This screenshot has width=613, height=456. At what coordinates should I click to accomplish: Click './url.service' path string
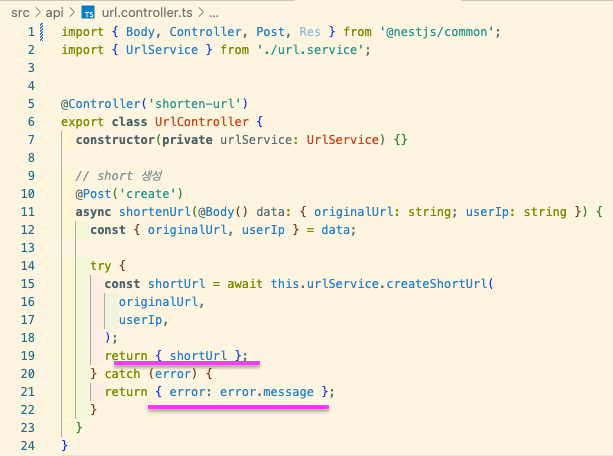(x=310, y=50)
